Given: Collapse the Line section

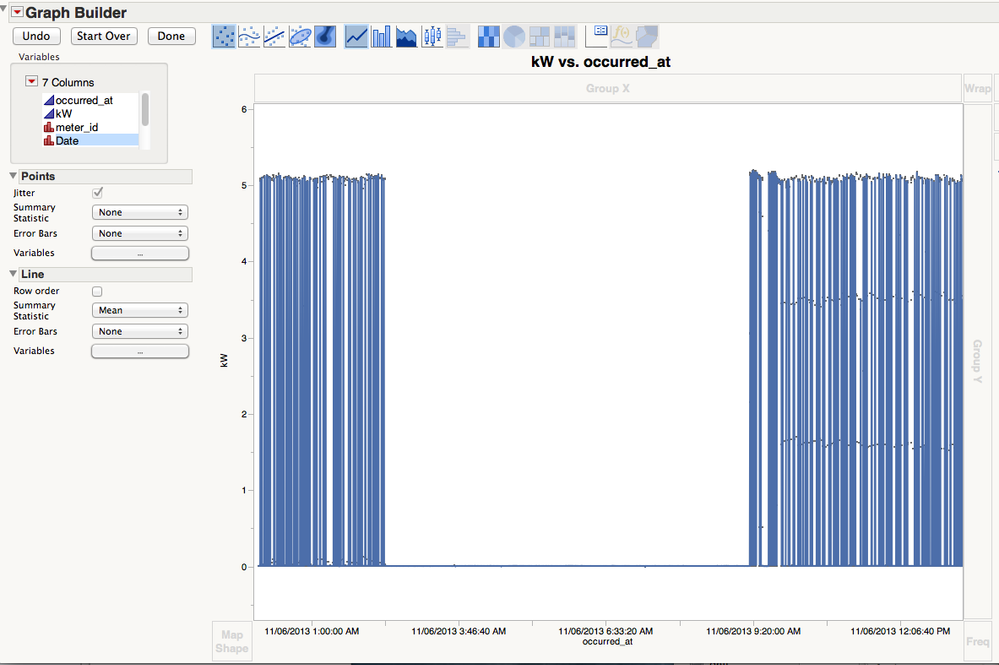Looking at the screenshot, I should 13,274.
